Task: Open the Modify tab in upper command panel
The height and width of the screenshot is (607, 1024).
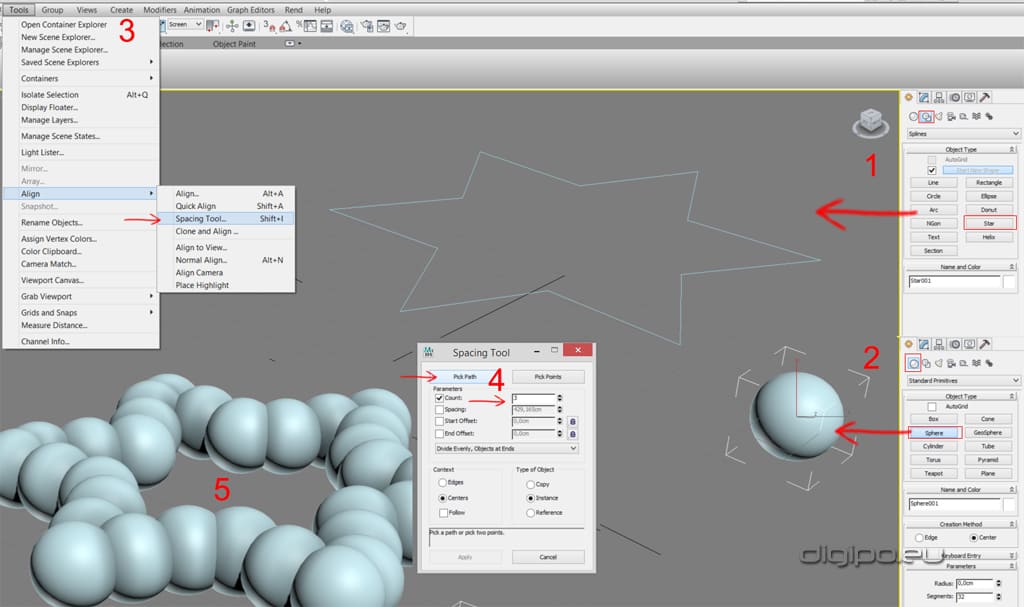Action: 924,97
